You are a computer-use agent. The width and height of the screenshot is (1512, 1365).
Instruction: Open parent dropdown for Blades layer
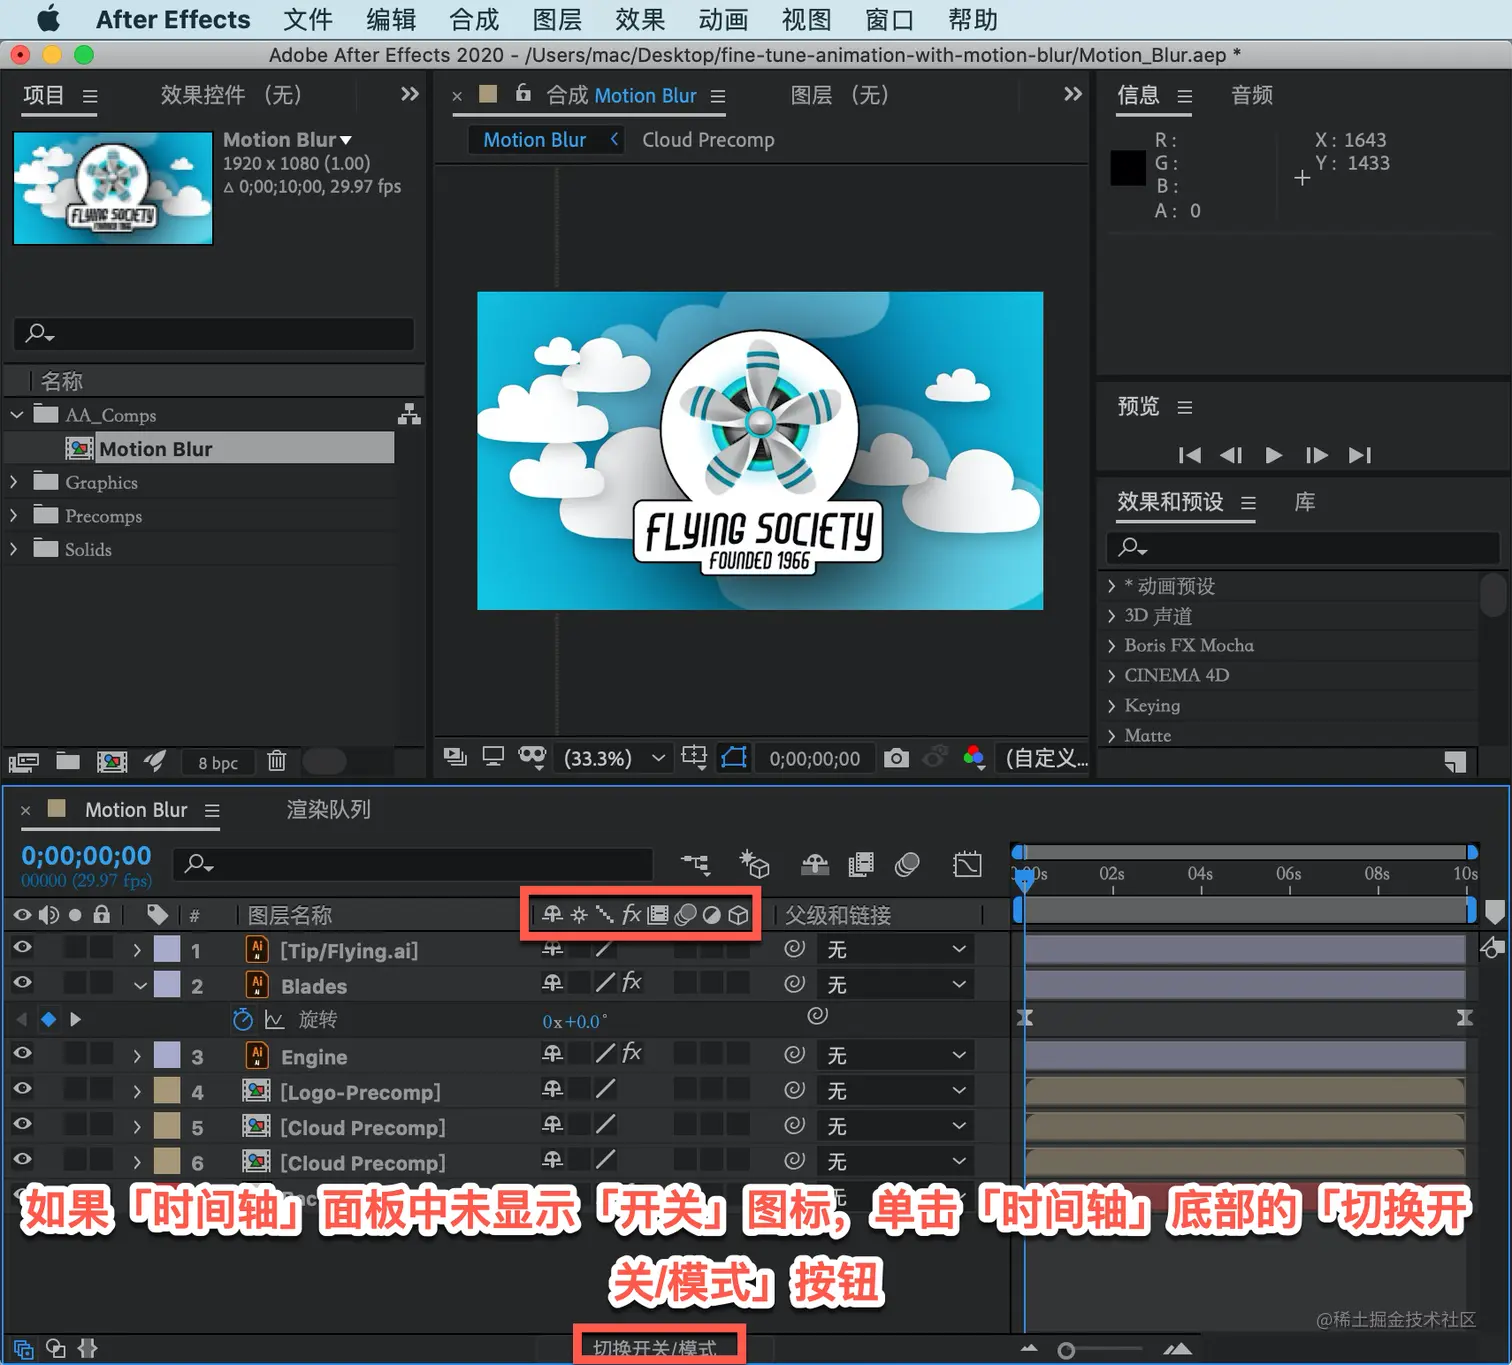click(x=897, y=985)
